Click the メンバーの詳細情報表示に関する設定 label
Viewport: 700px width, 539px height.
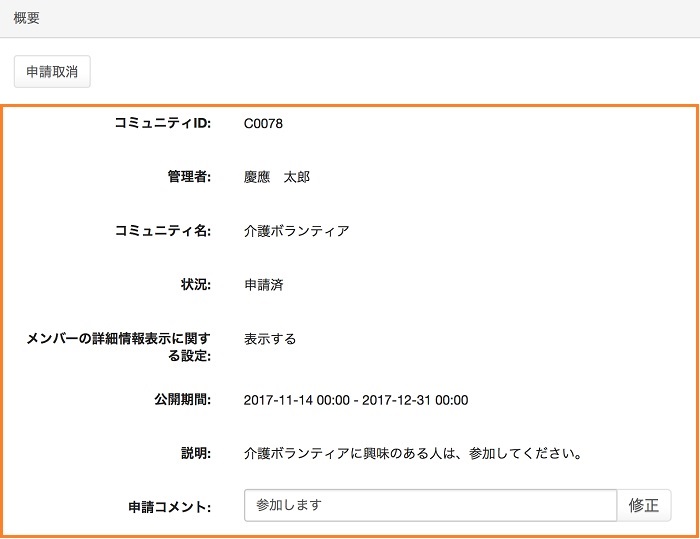[x=118, y=347]
